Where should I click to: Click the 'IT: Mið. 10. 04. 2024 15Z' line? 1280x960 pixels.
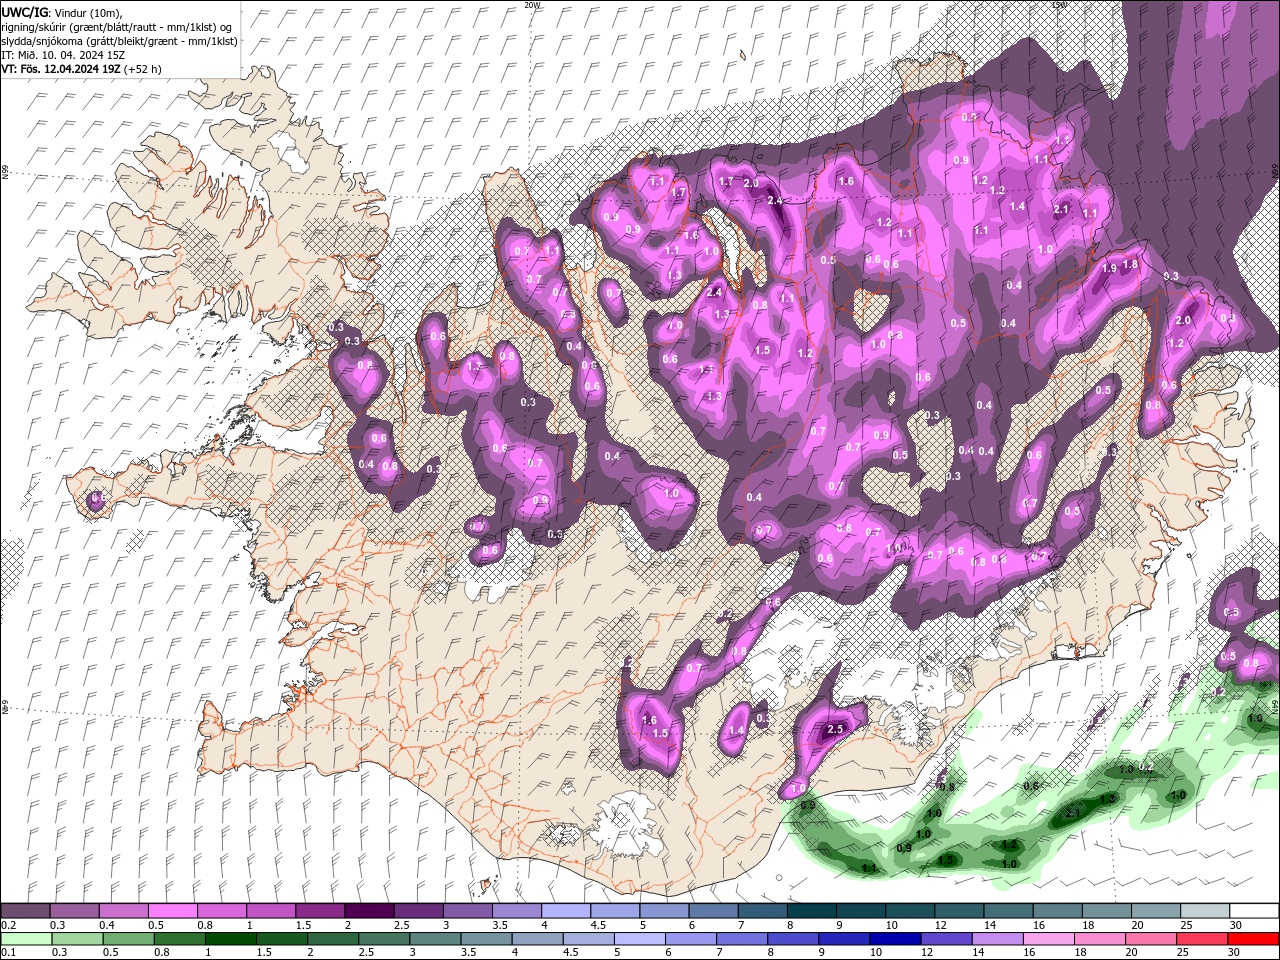65,55
